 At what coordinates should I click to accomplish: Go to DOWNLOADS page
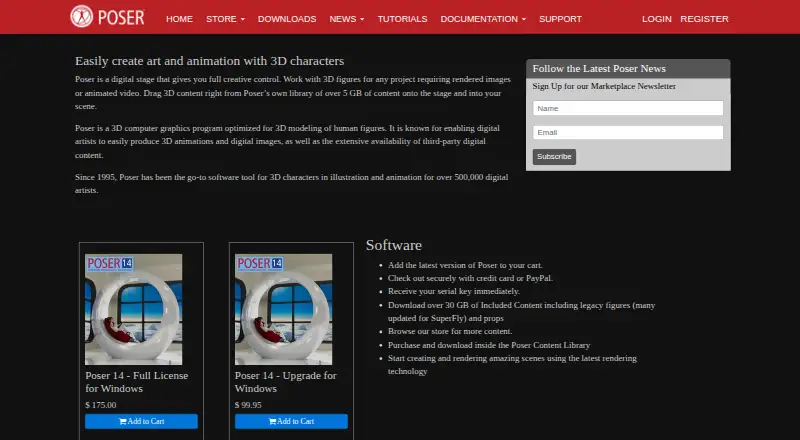[287, 19]
